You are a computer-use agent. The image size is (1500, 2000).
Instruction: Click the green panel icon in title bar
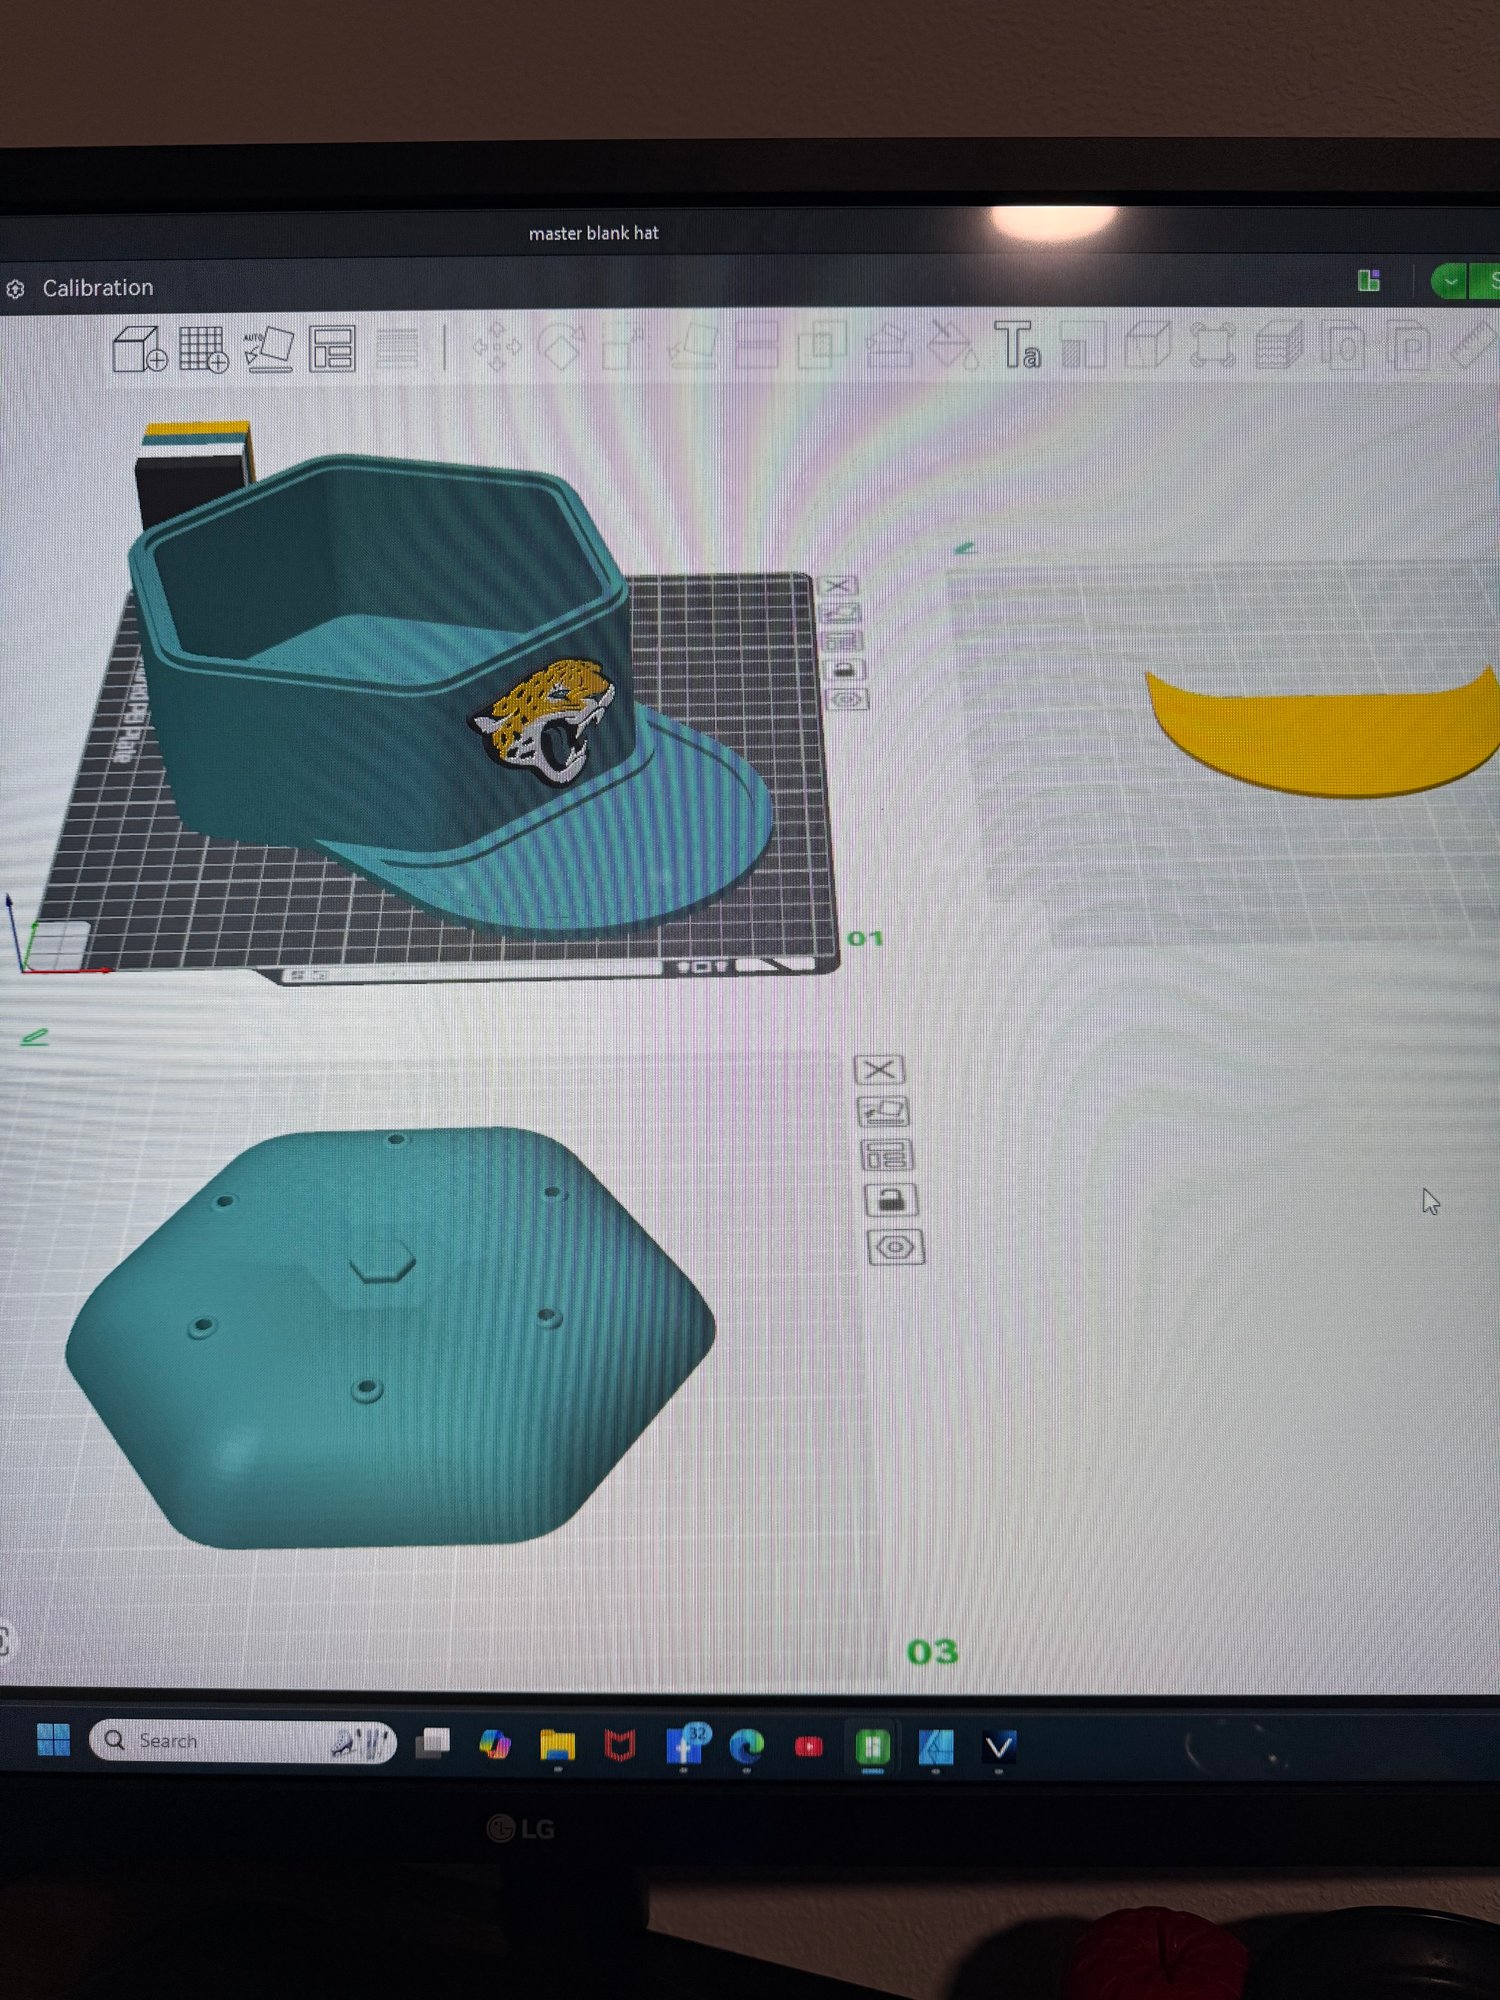click(1369, 281)
